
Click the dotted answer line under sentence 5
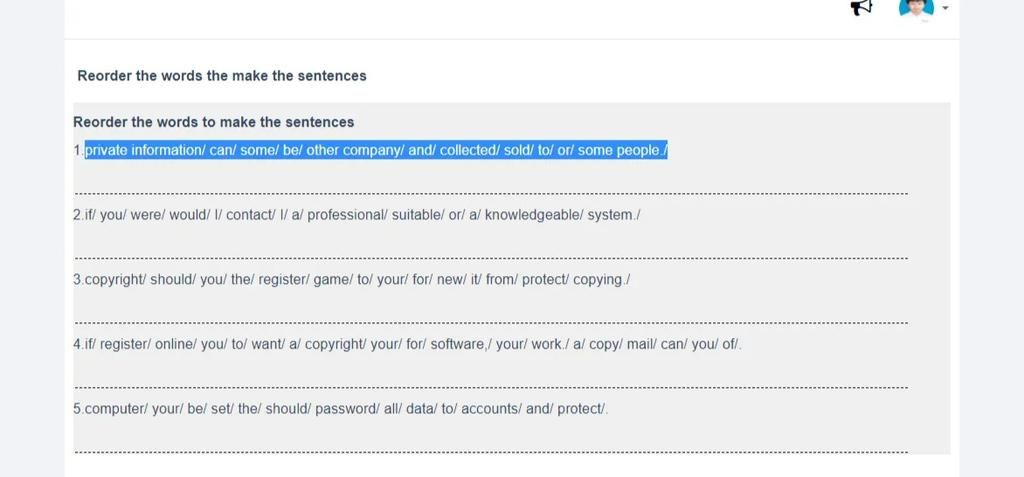(491, 452)
